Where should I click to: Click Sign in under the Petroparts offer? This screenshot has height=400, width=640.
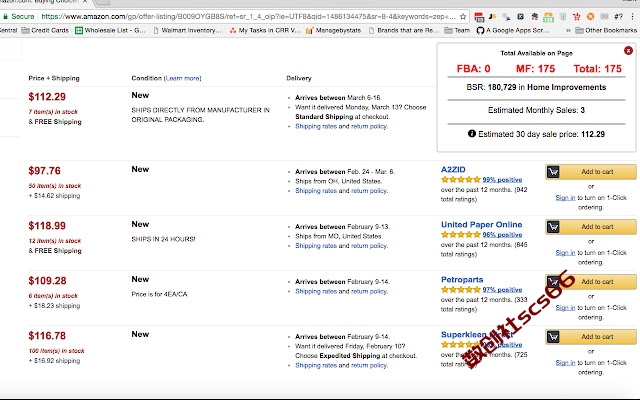pyautogui.click(x=565, y=308)
